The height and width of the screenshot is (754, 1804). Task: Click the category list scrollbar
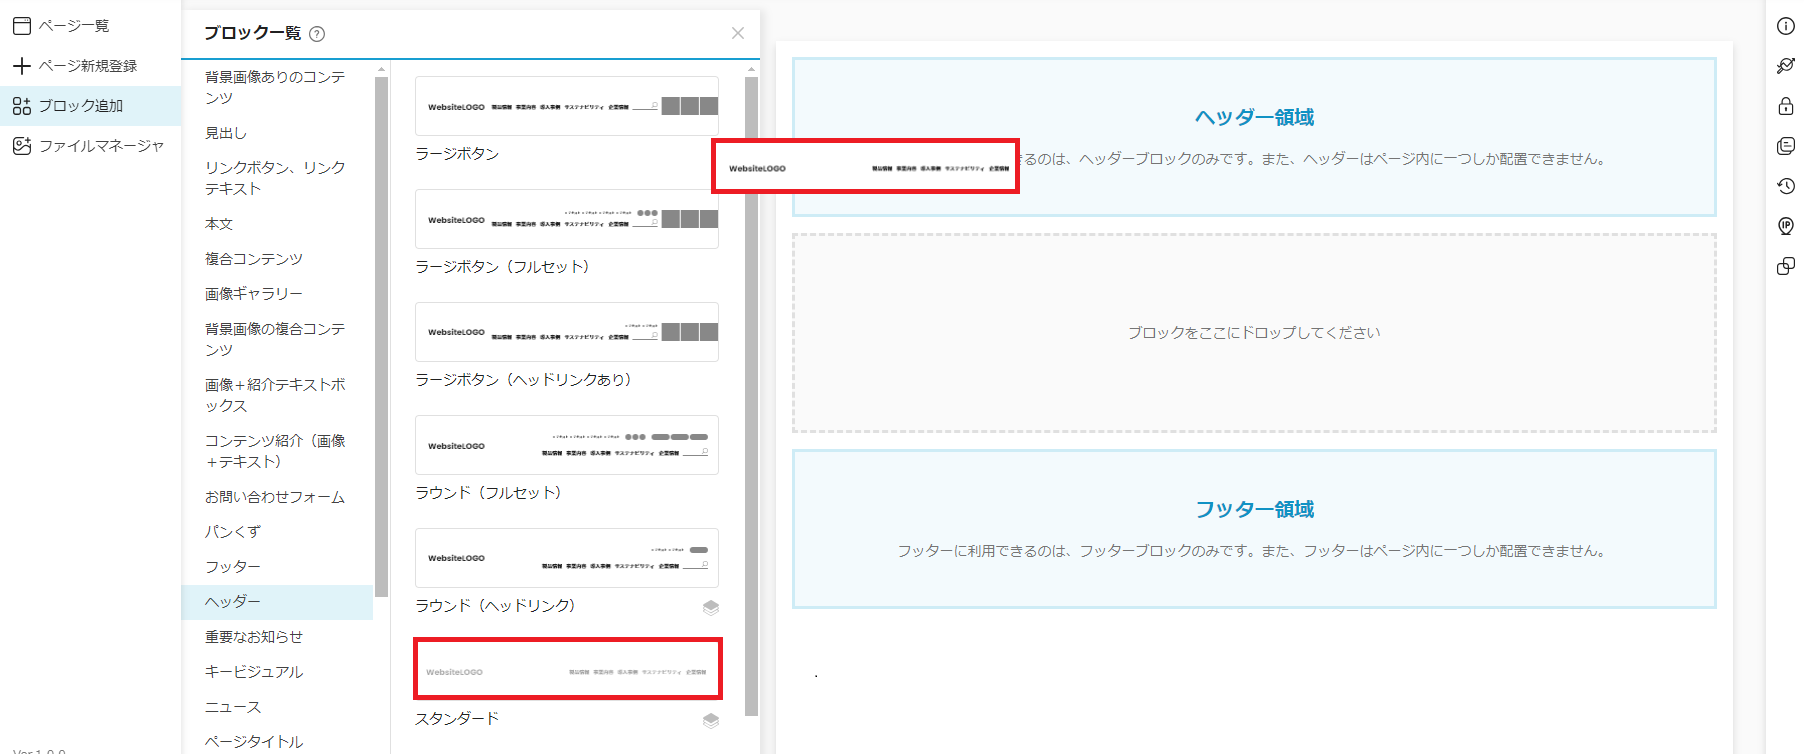click(x=381, y=336)
